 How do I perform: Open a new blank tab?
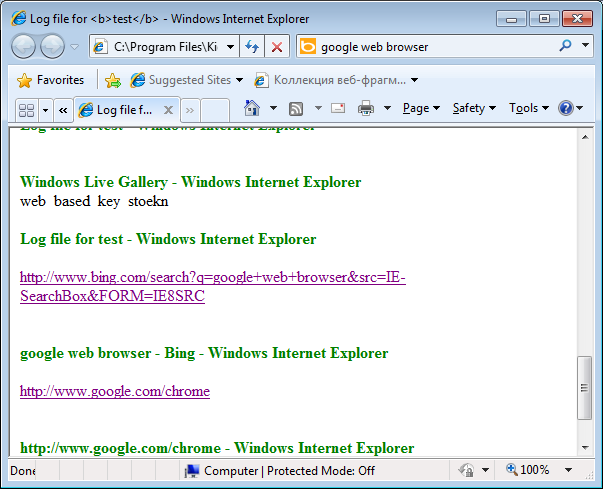pos(215,110)
